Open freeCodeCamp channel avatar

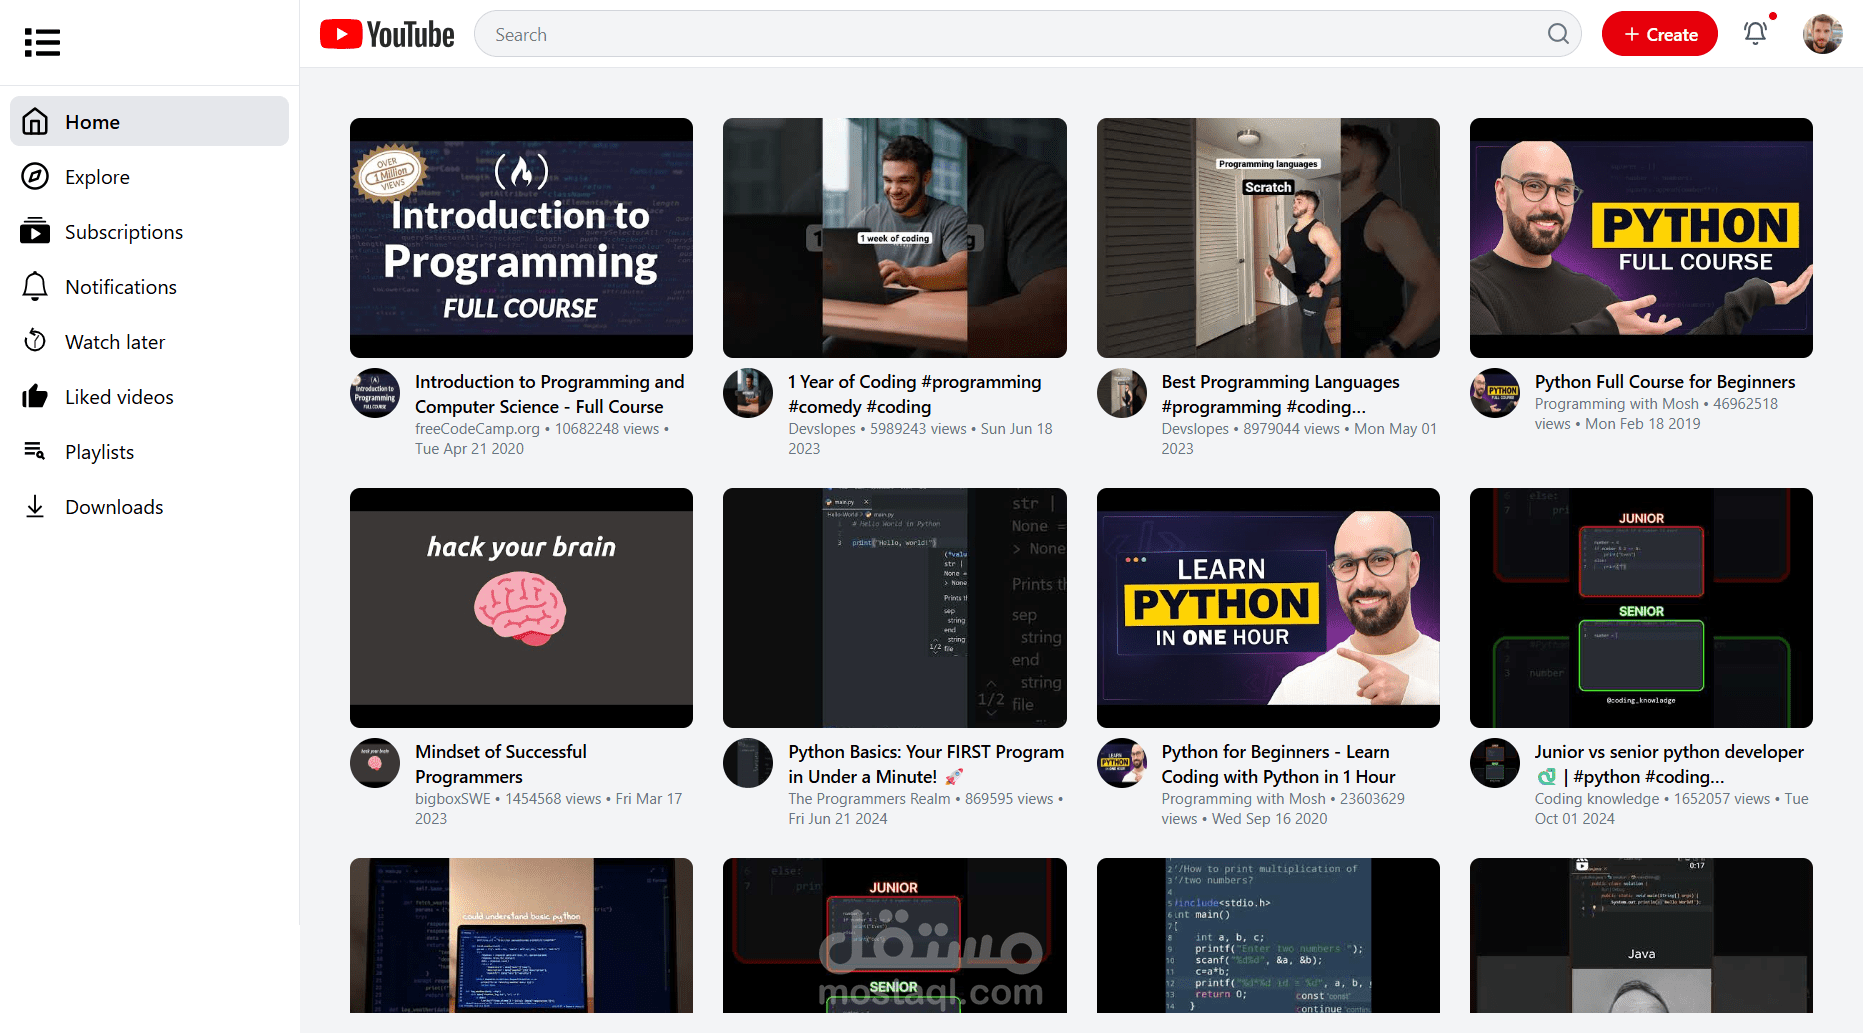(x=375, y=393)
